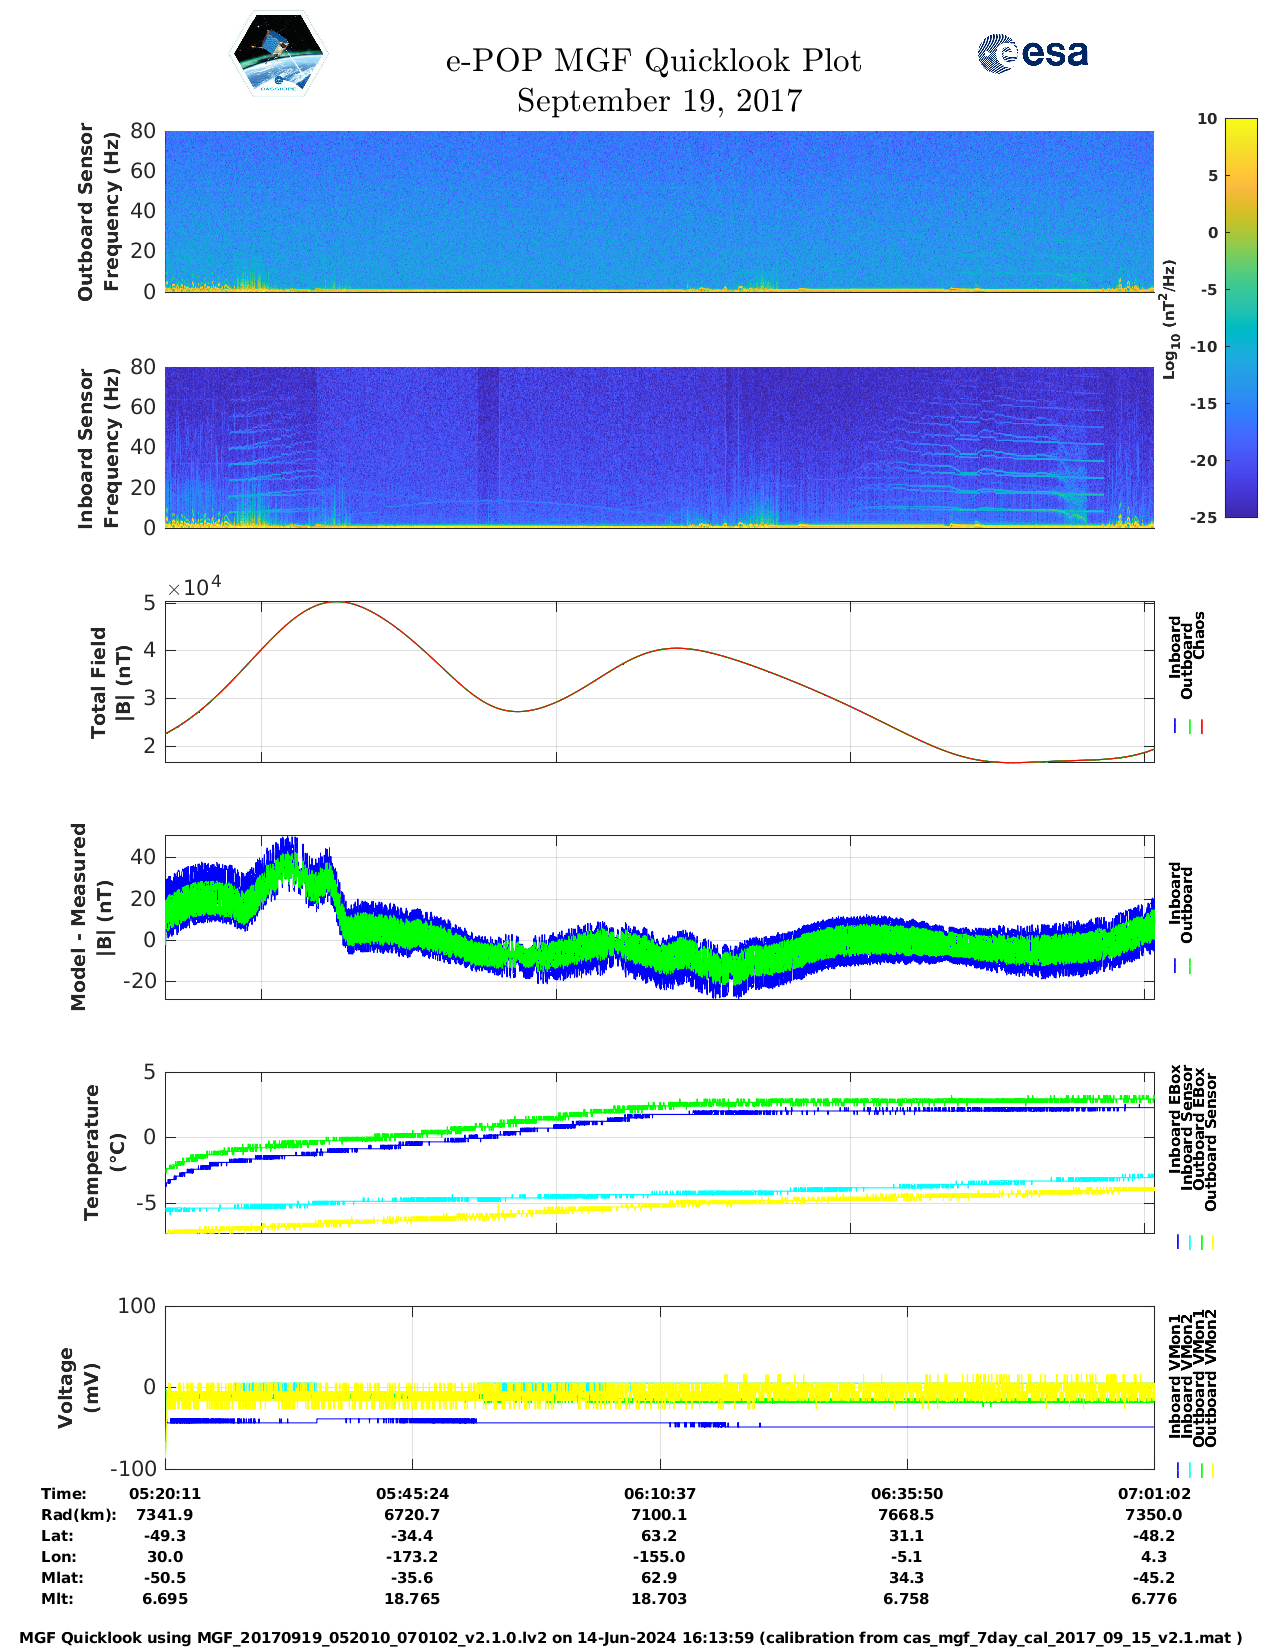Click the September 19, 2017 date heading
The height and width of the screenshot is (1650, 1275).
(x=659, y=102)
